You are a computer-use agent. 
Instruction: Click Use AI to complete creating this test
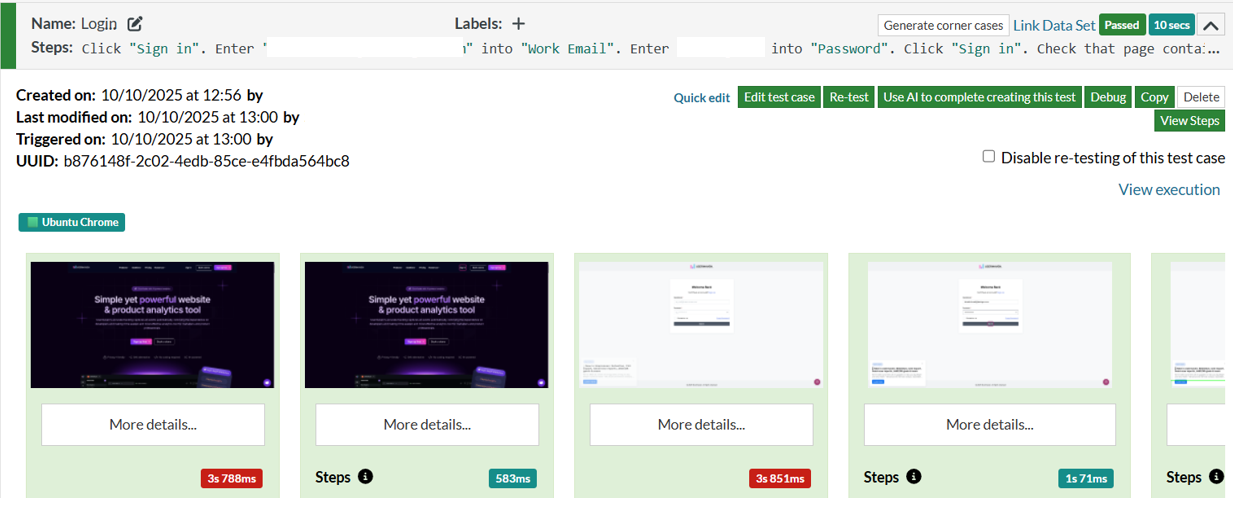pos(979,97)
